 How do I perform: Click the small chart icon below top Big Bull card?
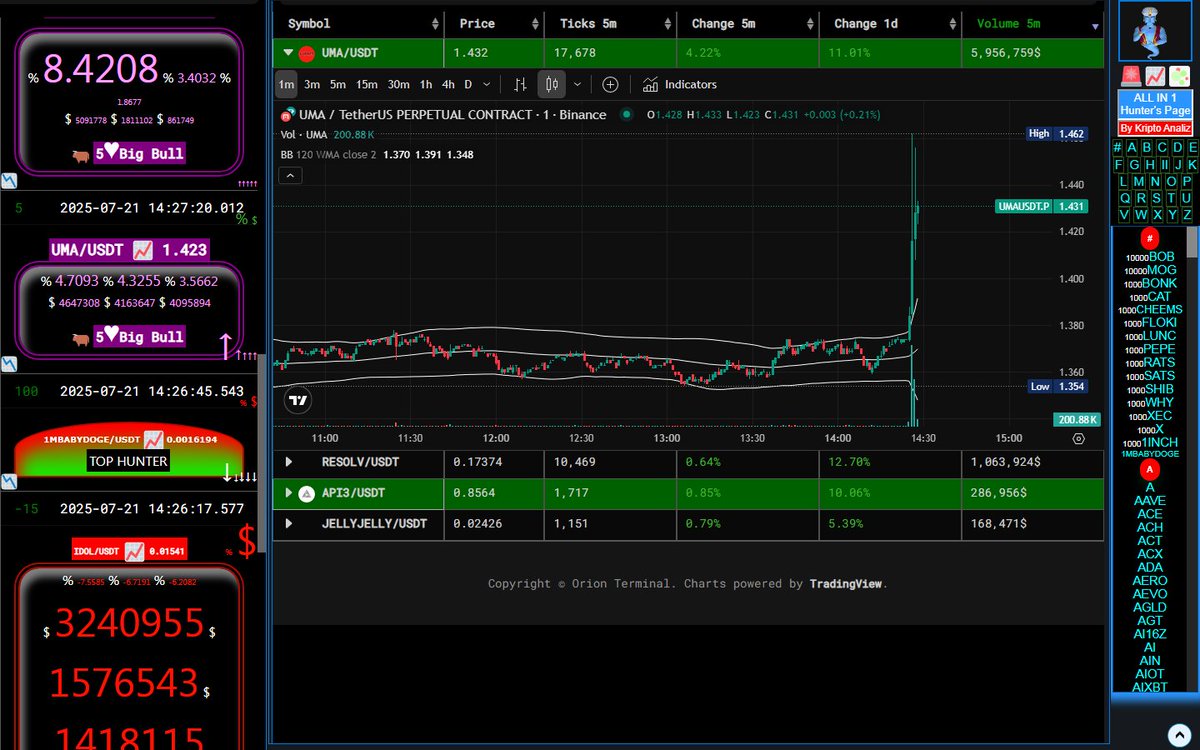(x=8, y=181)
